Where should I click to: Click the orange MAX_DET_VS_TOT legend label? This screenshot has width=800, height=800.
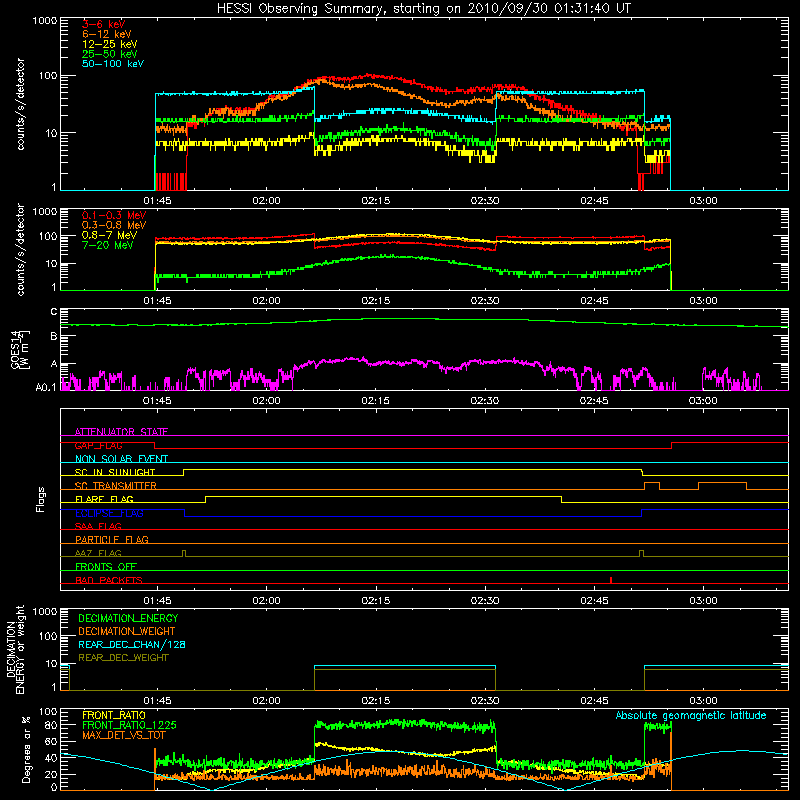124,735
